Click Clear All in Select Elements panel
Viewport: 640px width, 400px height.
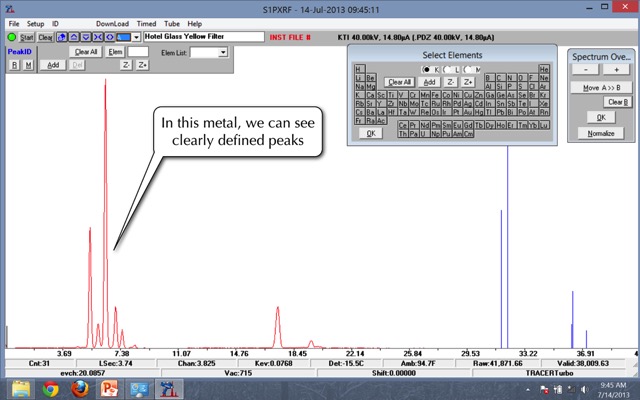coord(400,82)
